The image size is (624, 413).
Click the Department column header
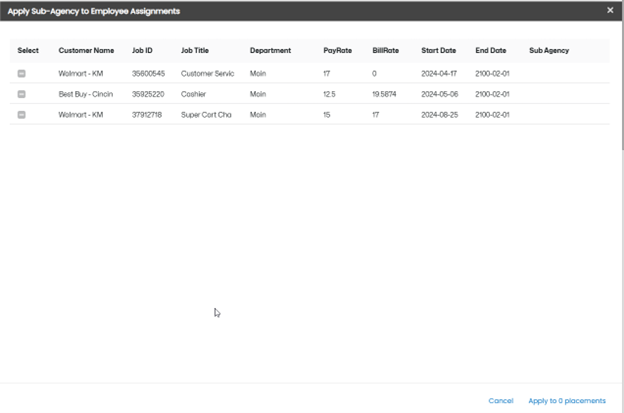[x=270, y=50]
